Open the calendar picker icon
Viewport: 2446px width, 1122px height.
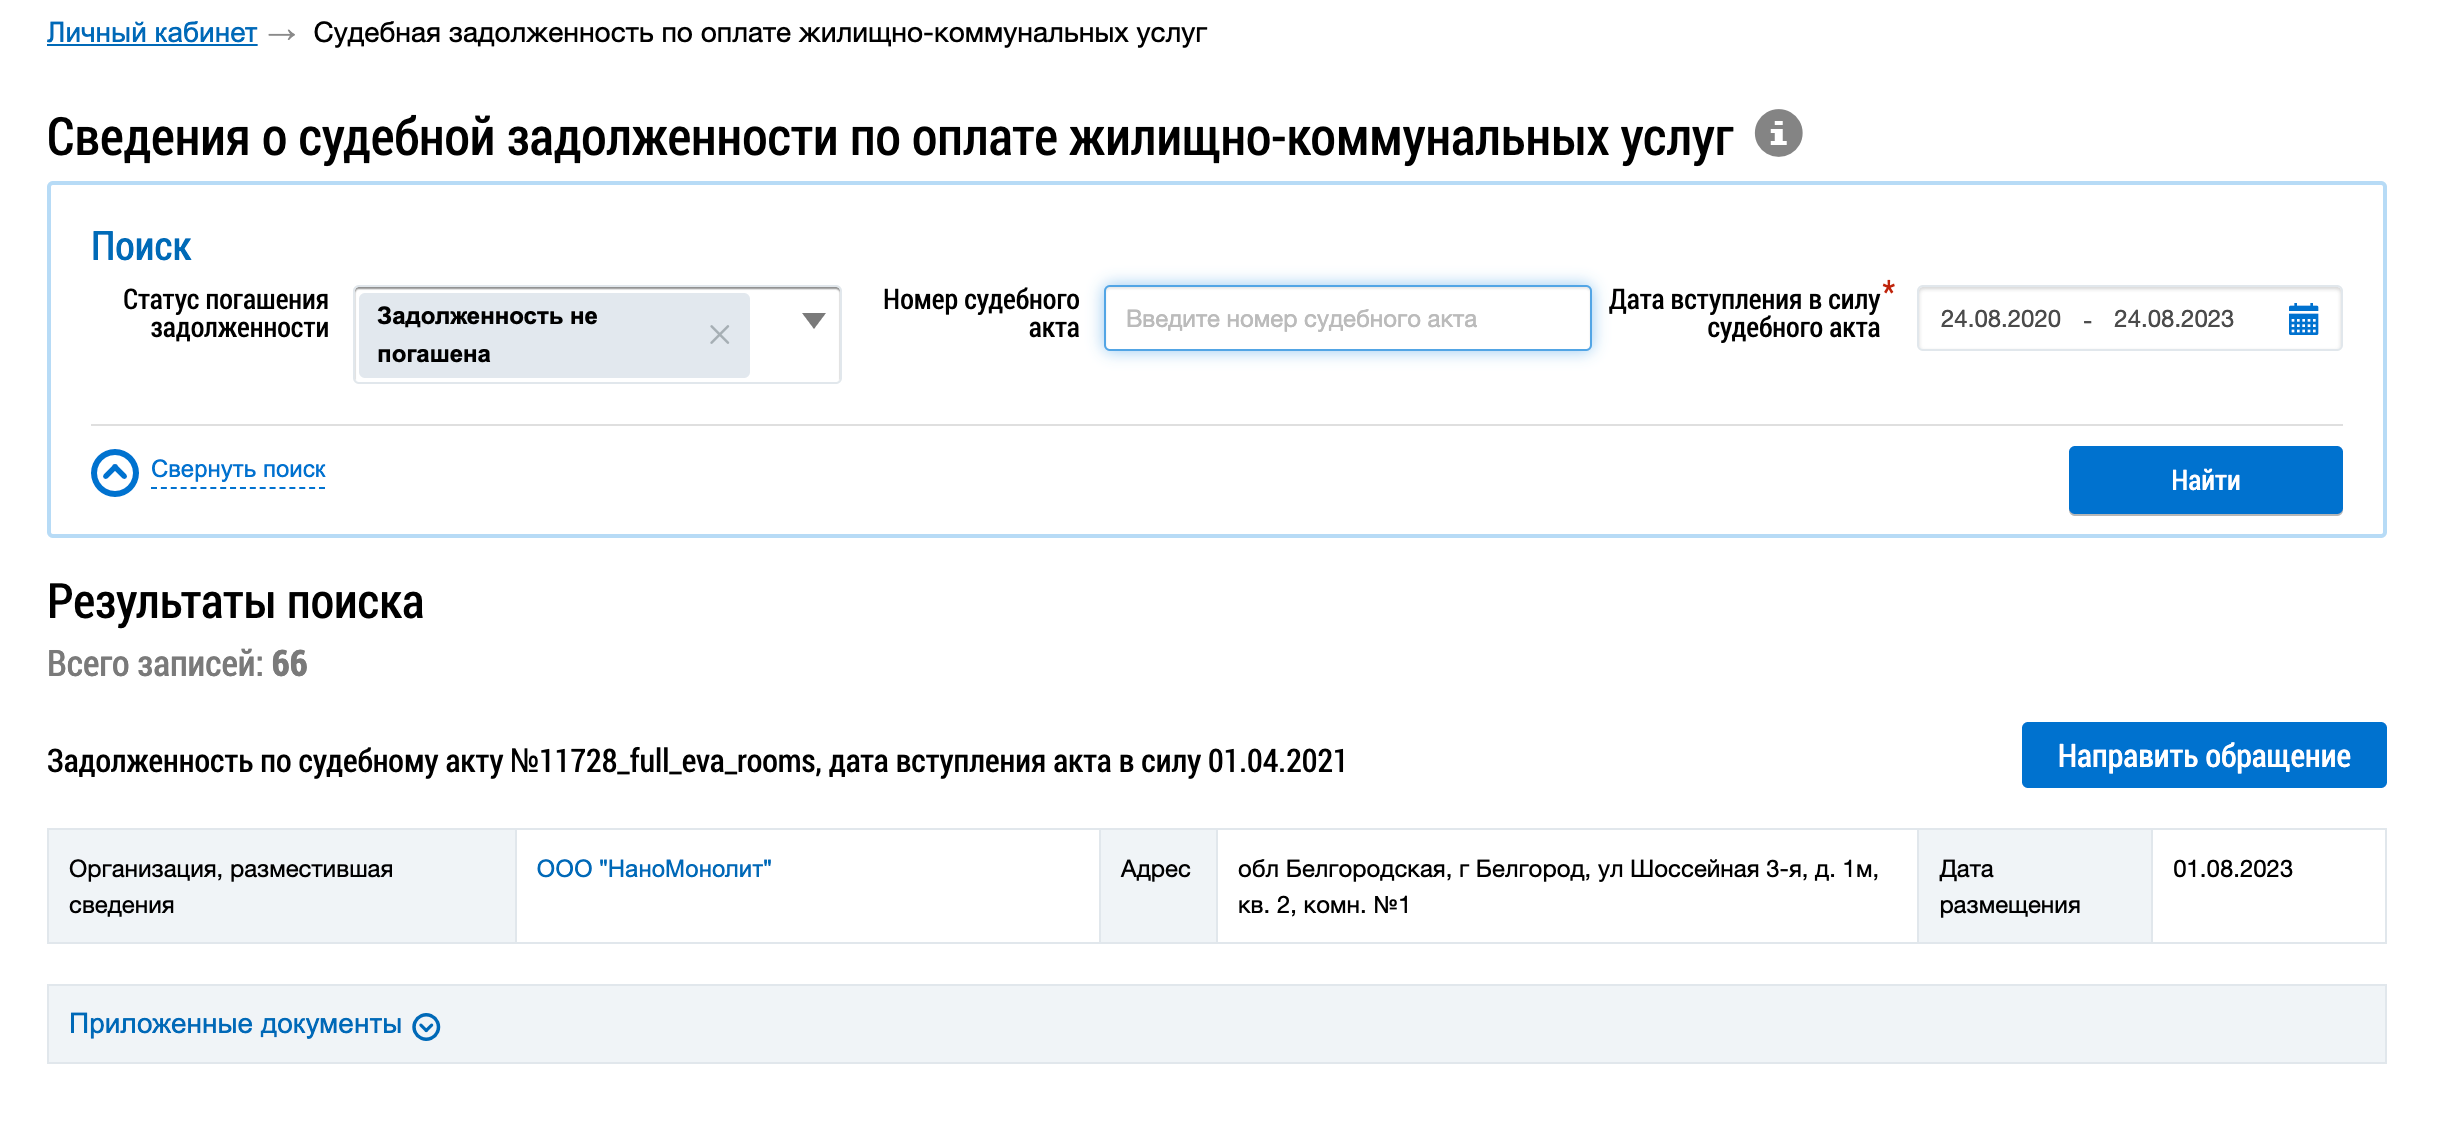(x=2302, y=319)
